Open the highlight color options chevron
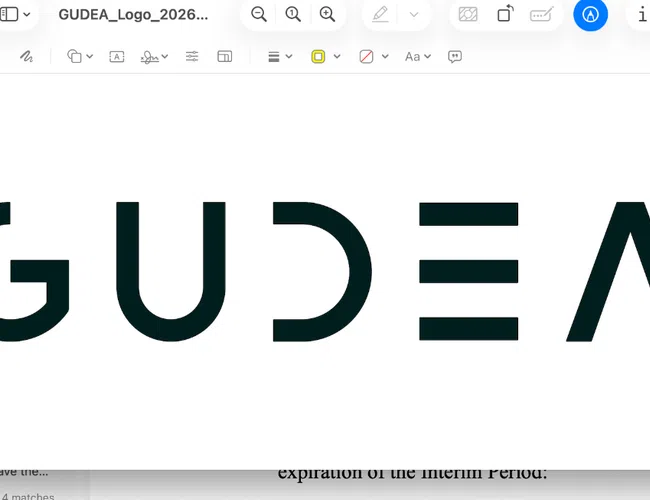The width and height of the screenshot is (650, 500). pyautogui.click(x=414, y=15)
